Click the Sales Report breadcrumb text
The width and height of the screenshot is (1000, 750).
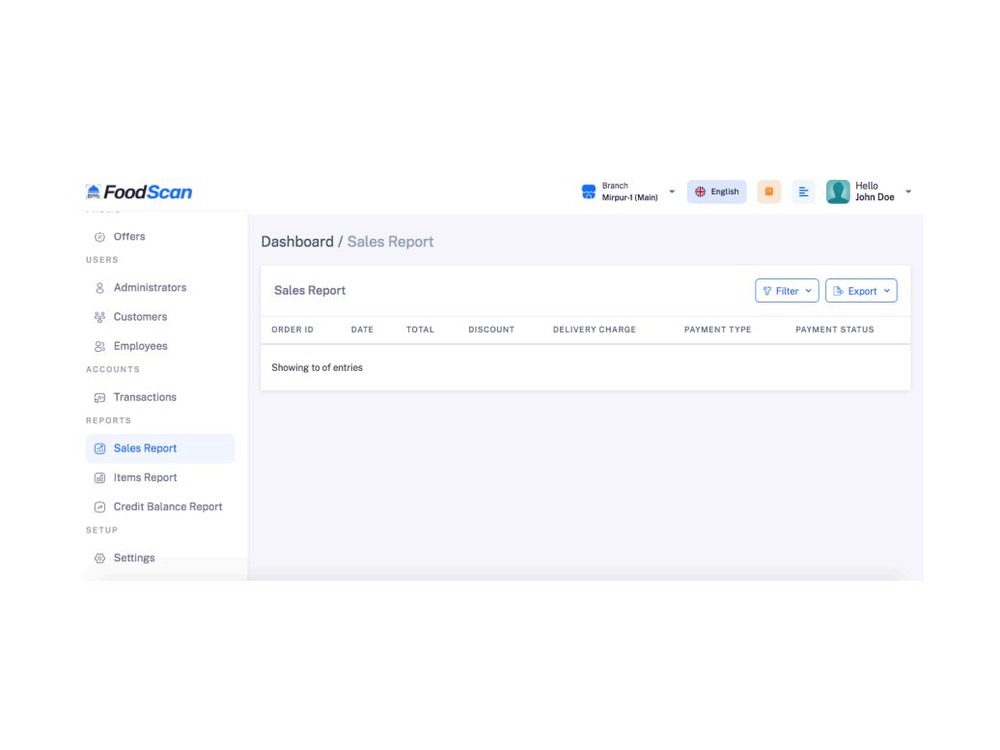tap(390, 242)
